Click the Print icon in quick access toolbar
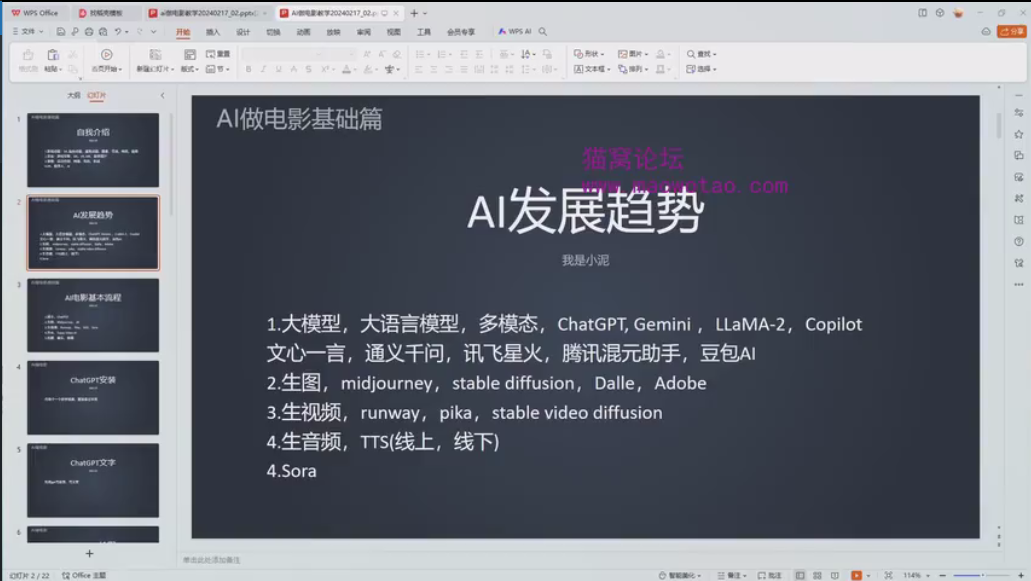This screenshot has height=581, width=1031. (89, 32)
